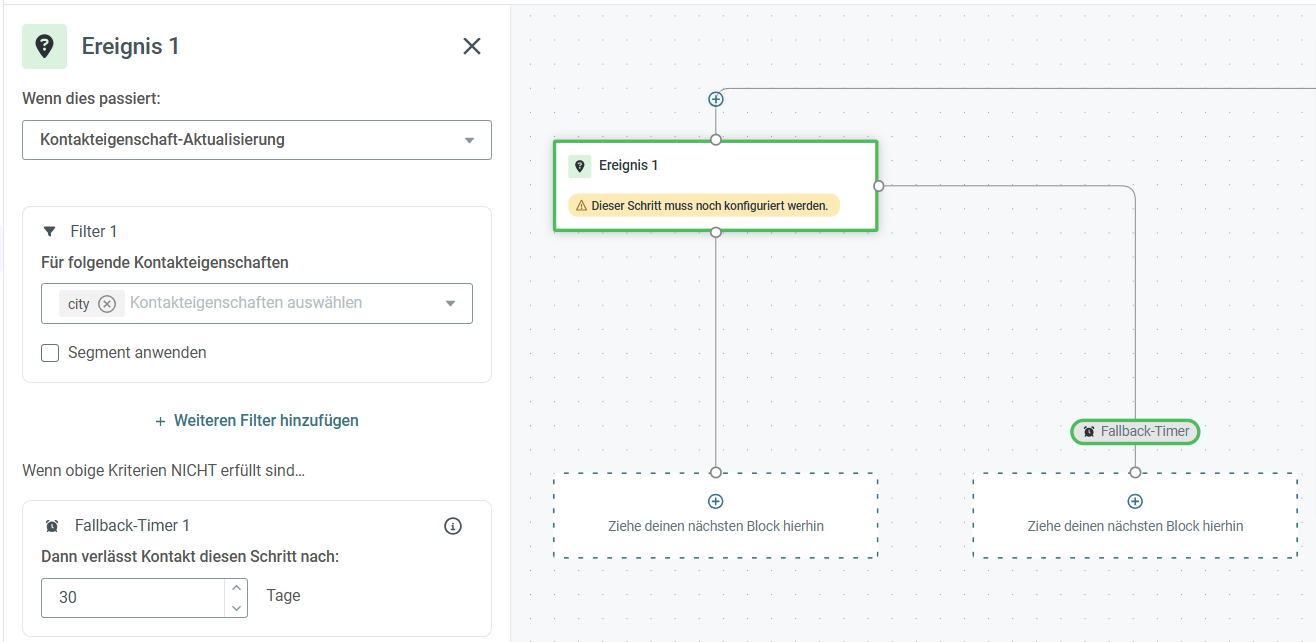Click the 'Tage' unit label
The image size is (1316, 642).
(283, 596)
